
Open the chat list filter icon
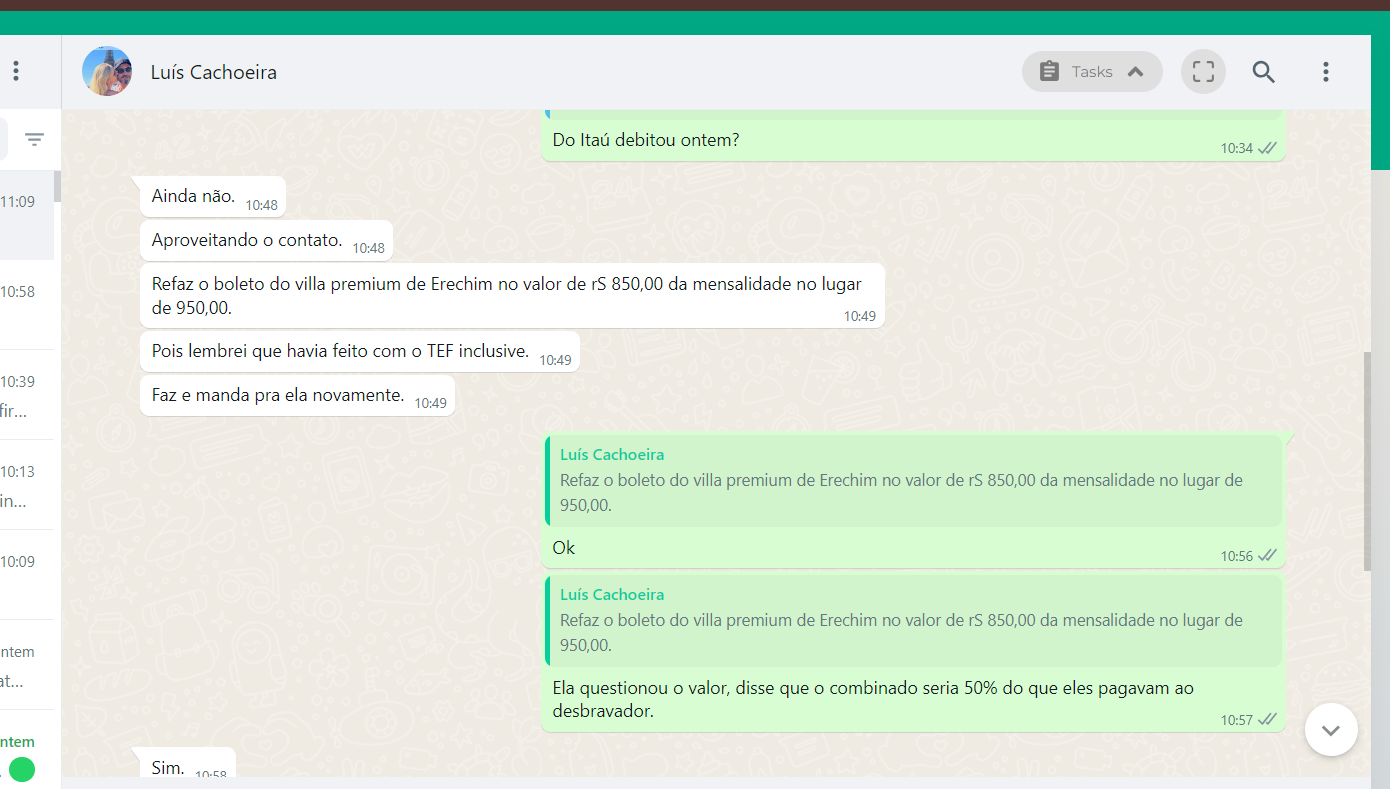pos(35,140)
